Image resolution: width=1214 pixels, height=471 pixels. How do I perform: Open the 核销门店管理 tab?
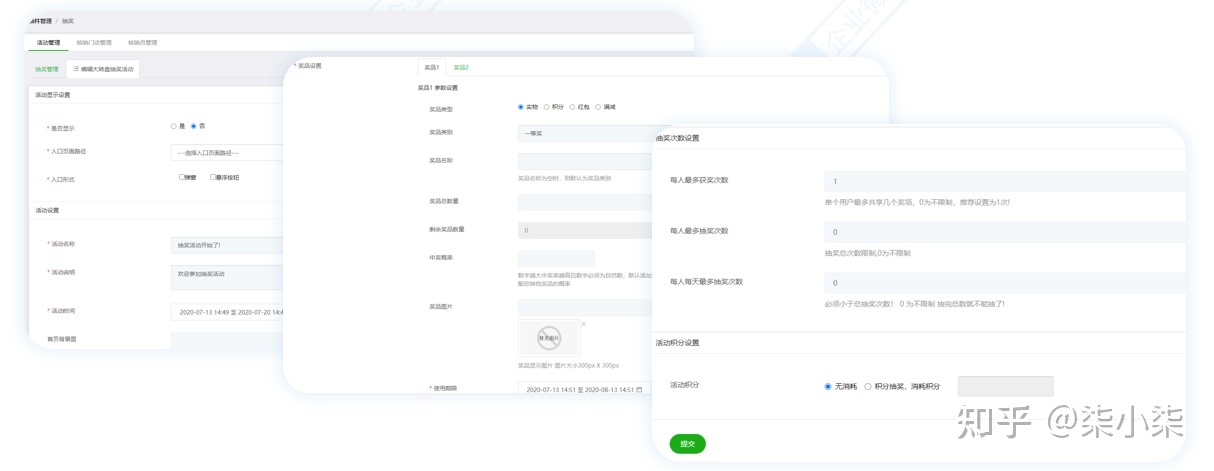94,43
